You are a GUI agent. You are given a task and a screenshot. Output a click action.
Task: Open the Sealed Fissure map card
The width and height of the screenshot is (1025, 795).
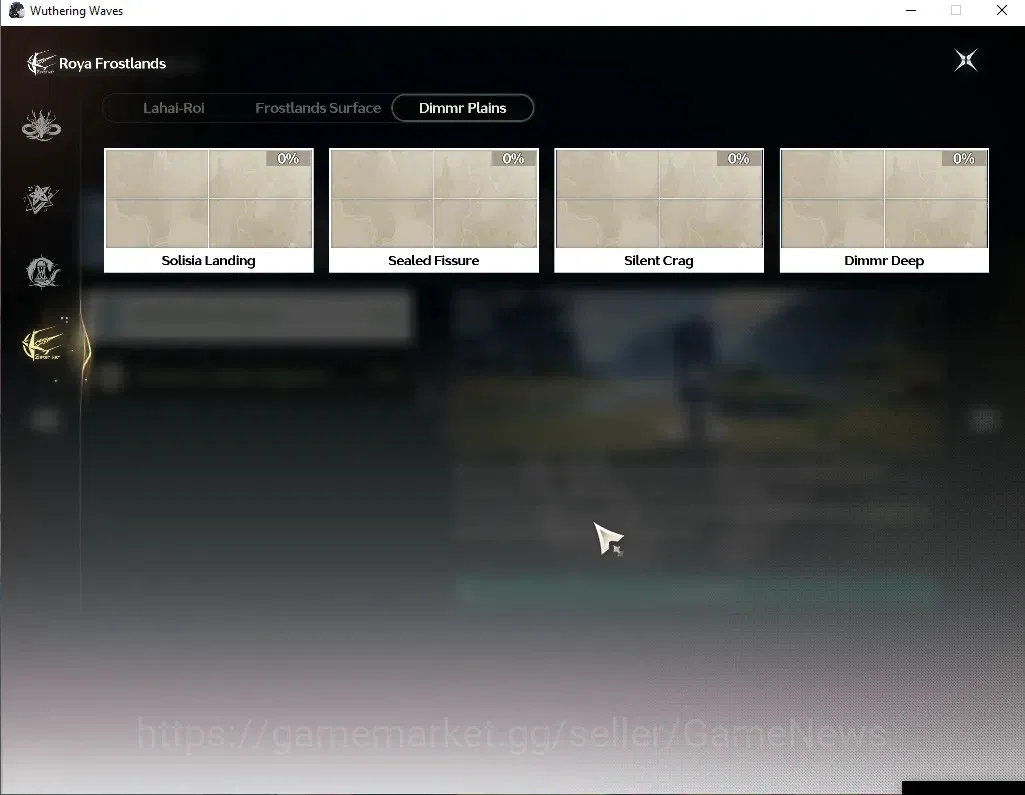pos(434,210)
